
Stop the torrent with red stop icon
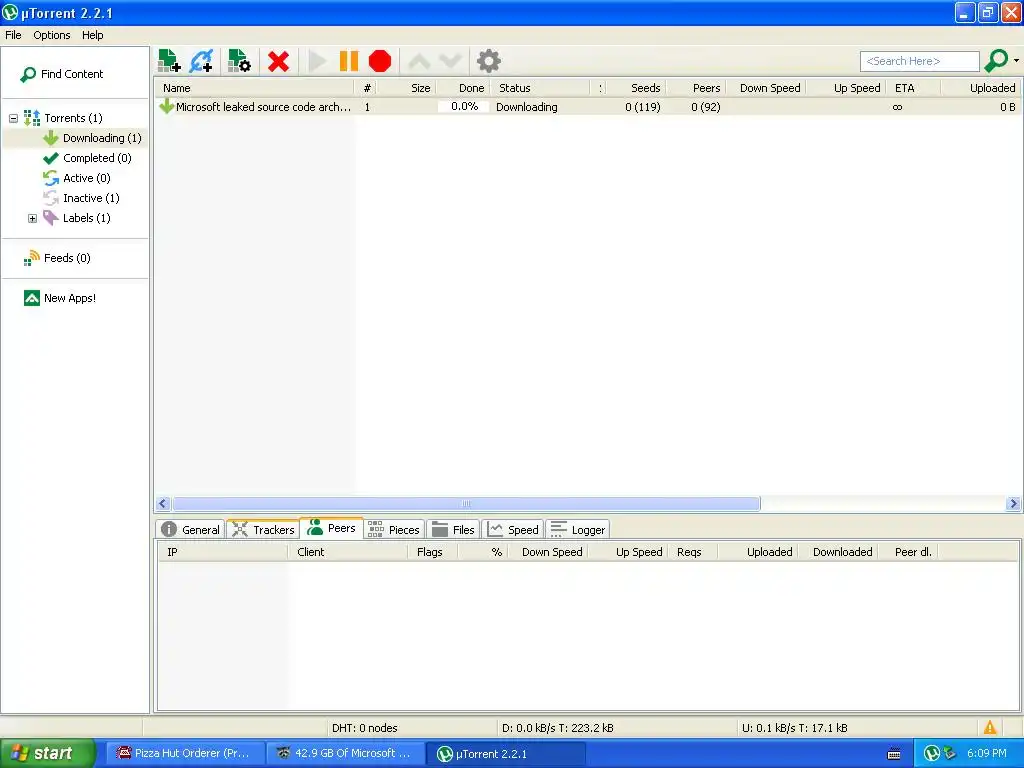379,61
